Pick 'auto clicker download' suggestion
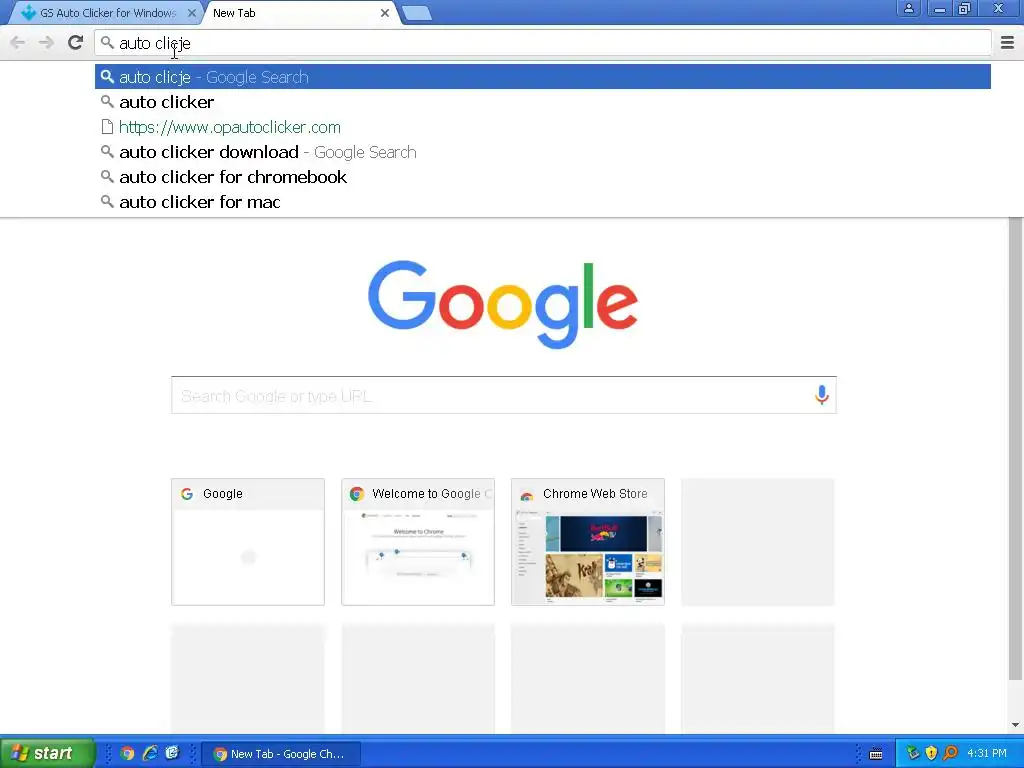The image size is (1024, 768). [543, 152]
